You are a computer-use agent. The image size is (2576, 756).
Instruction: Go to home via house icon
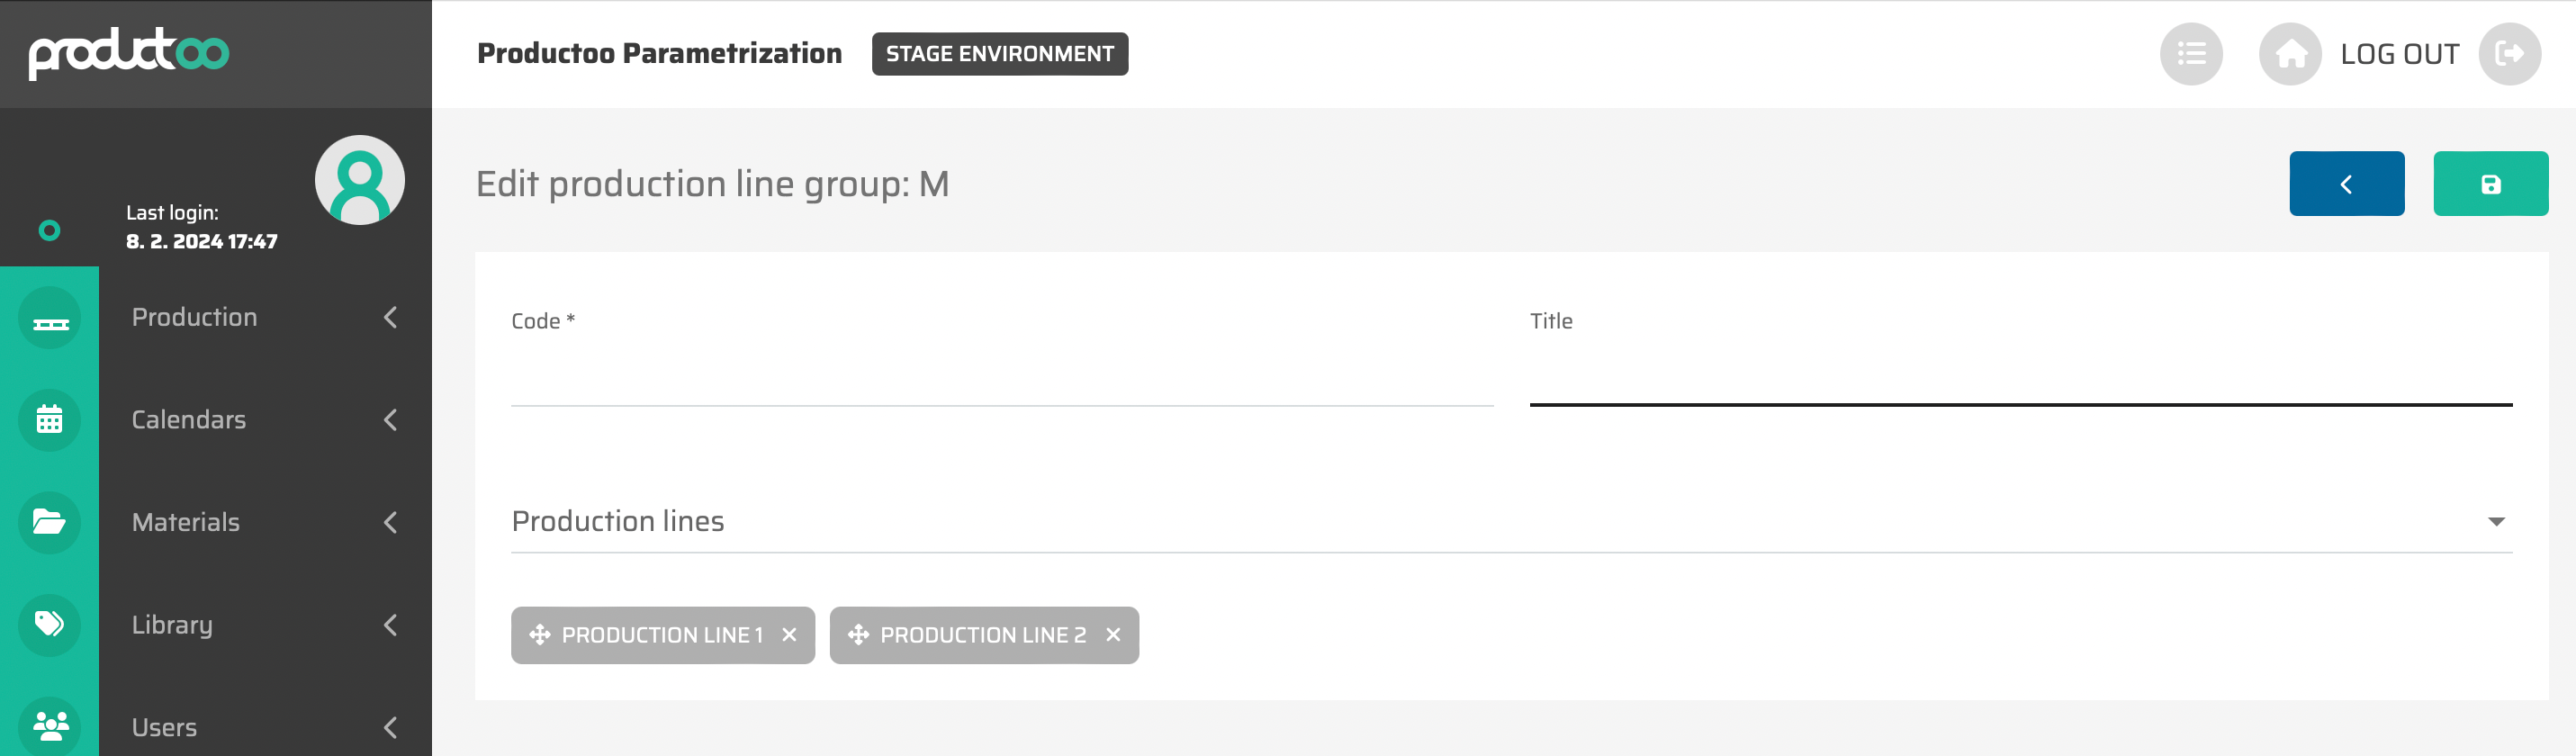tap(2290, 54)
